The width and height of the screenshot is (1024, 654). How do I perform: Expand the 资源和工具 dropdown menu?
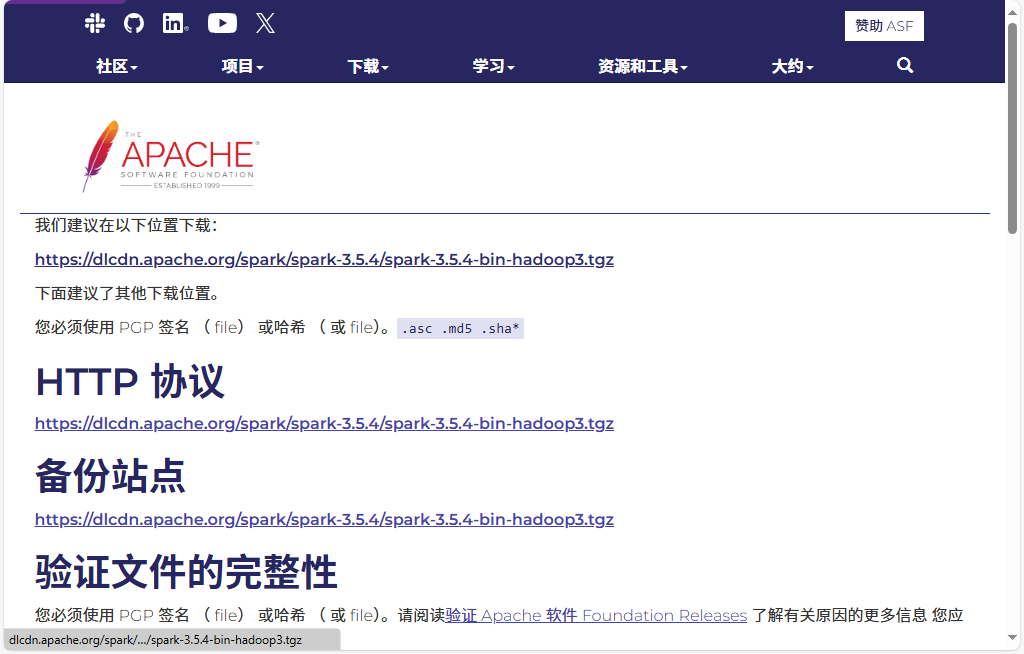pos(643,67)
